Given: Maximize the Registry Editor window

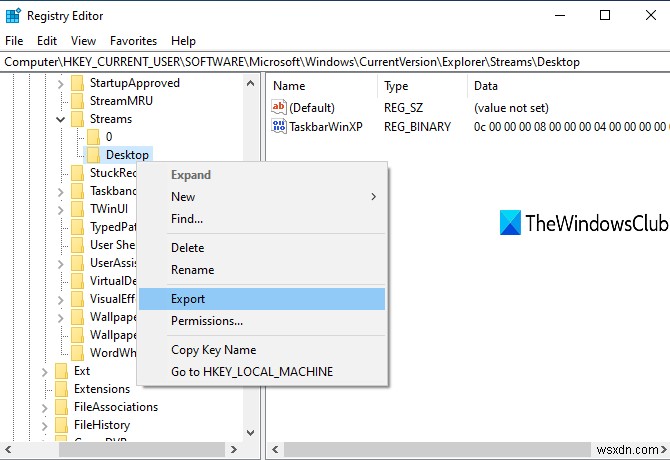Looking at the screenshot, I should [605, 15].
